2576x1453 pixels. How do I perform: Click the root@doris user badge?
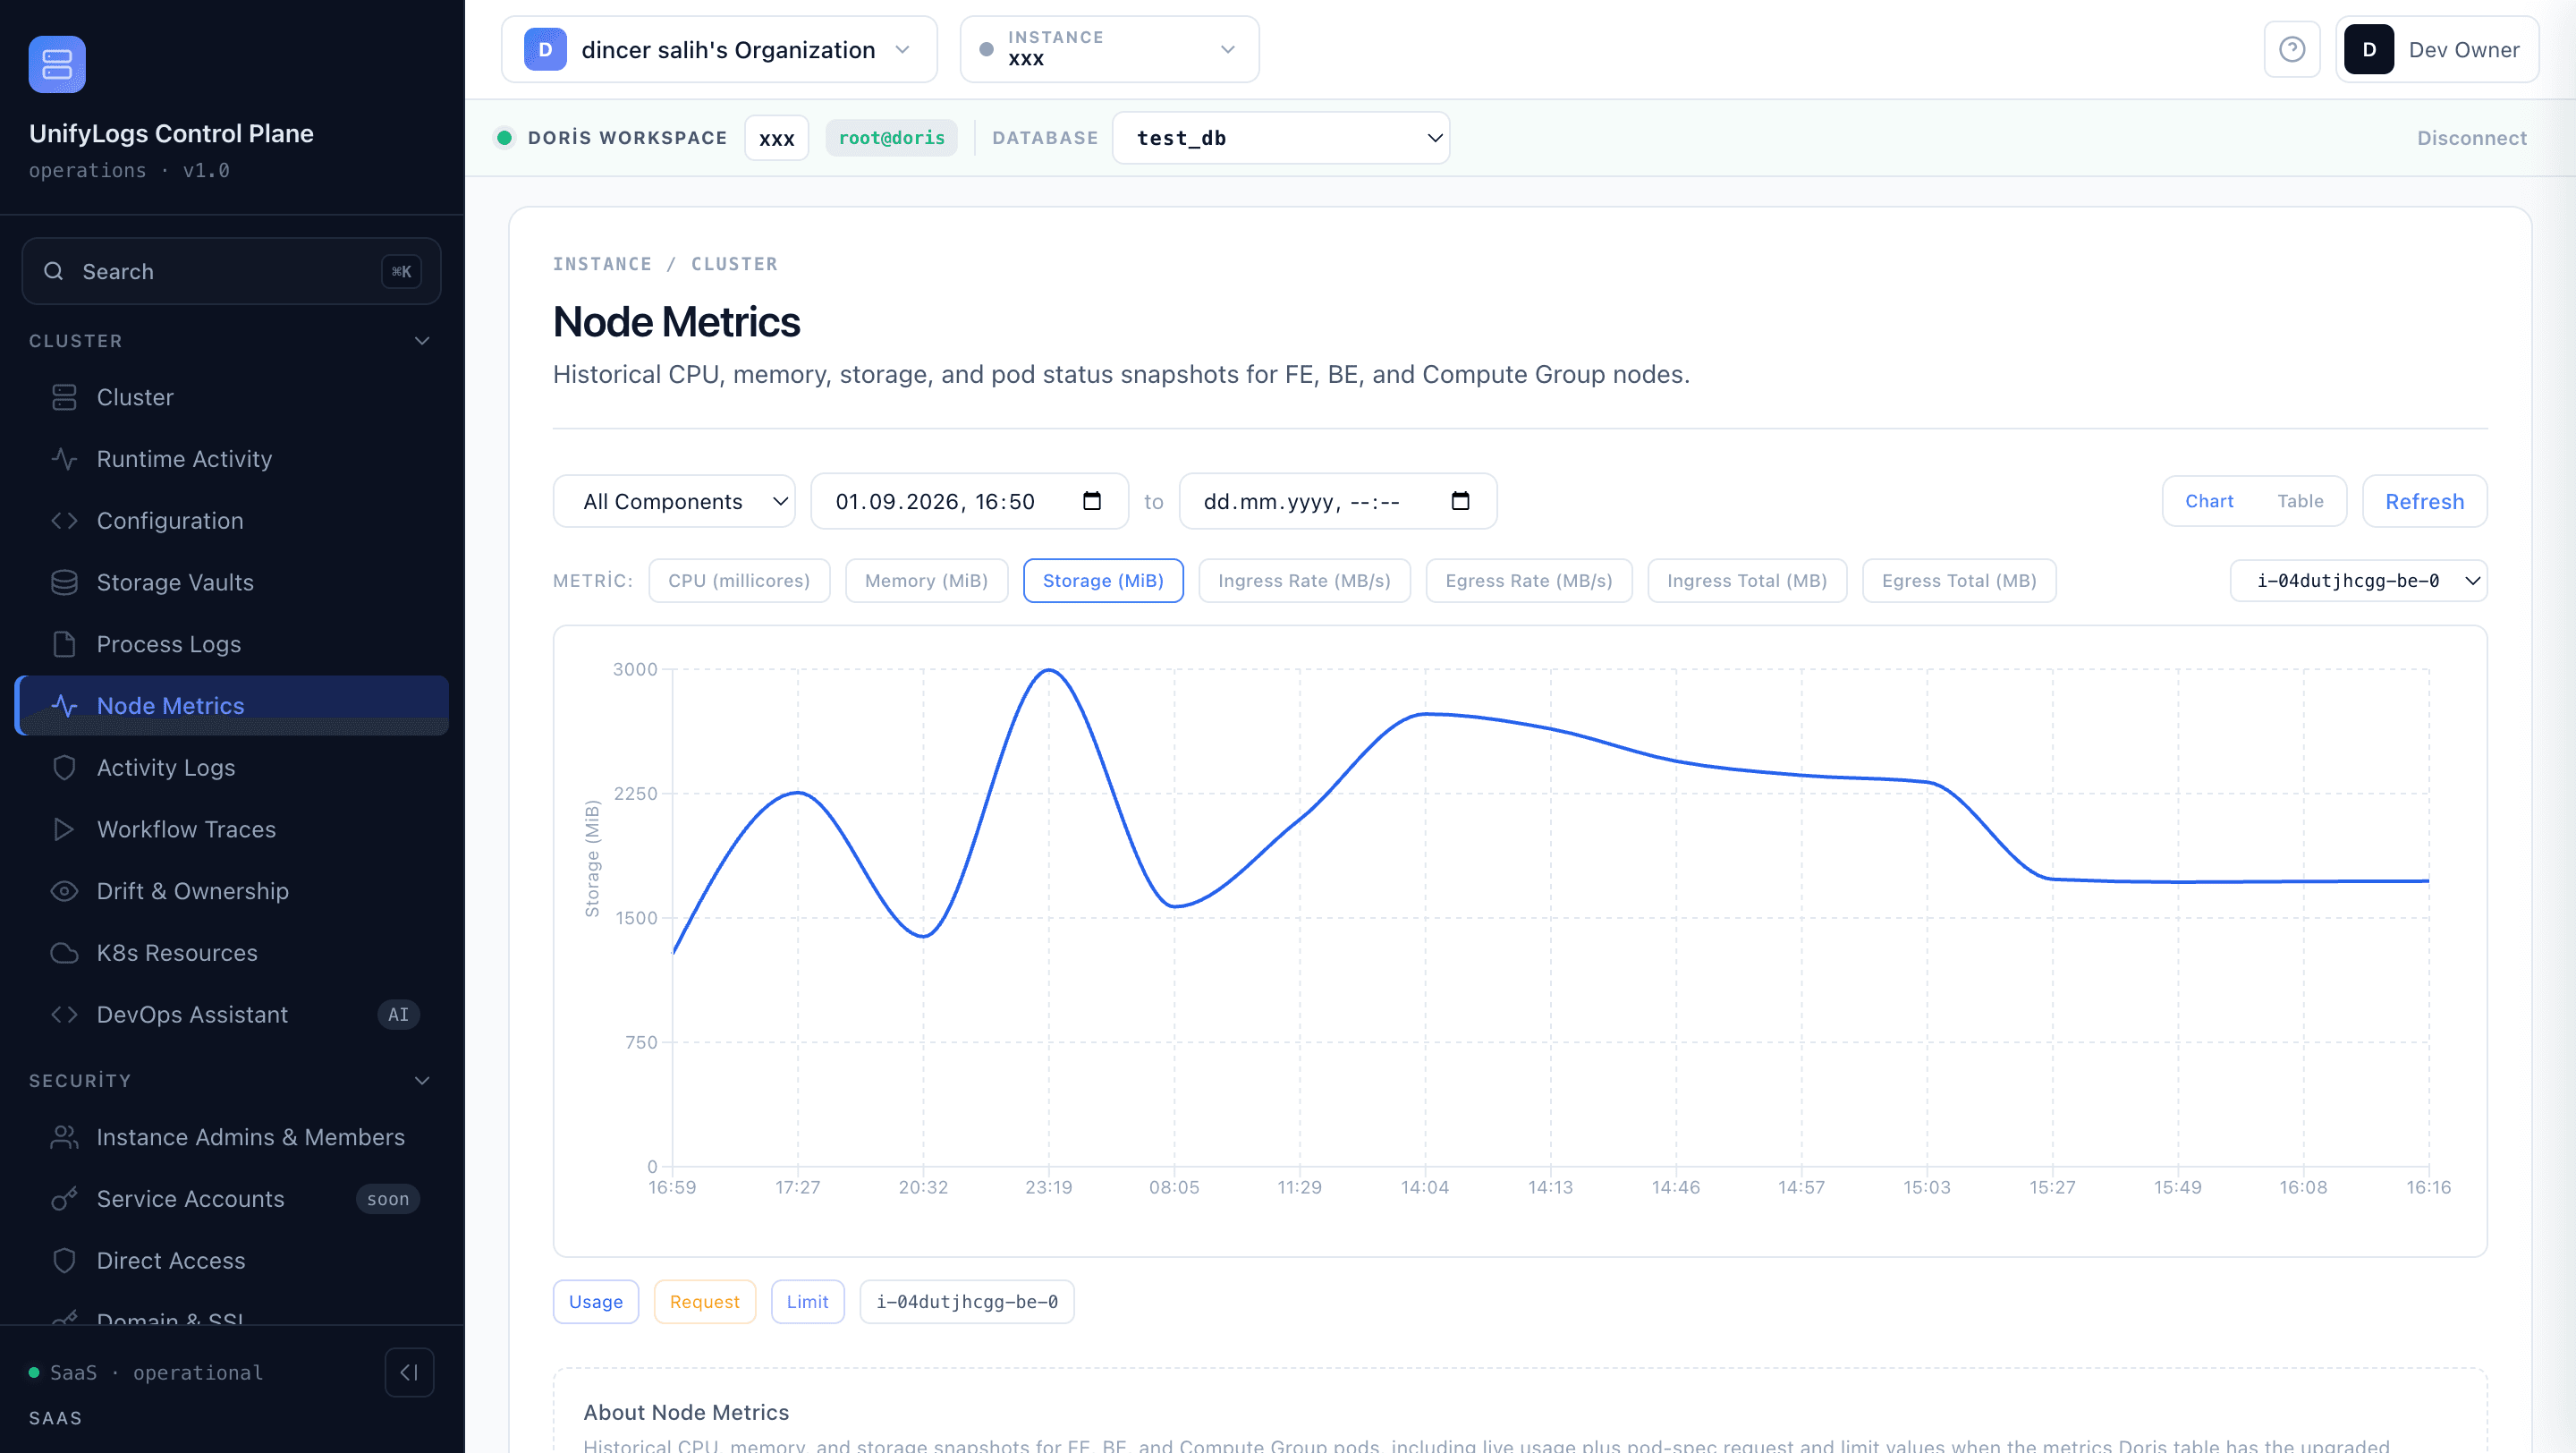pyautogui.click(x=891, y=138)
